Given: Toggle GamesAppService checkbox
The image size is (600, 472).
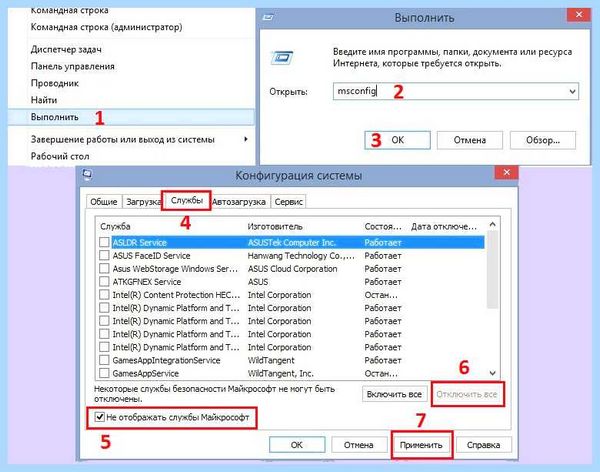Looking at the screenshot, I should [x=104, y=373].
